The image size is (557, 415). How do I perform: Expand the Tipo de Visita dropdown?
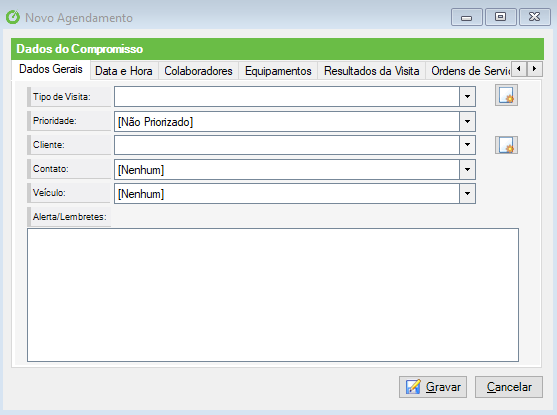click(467, 96)
